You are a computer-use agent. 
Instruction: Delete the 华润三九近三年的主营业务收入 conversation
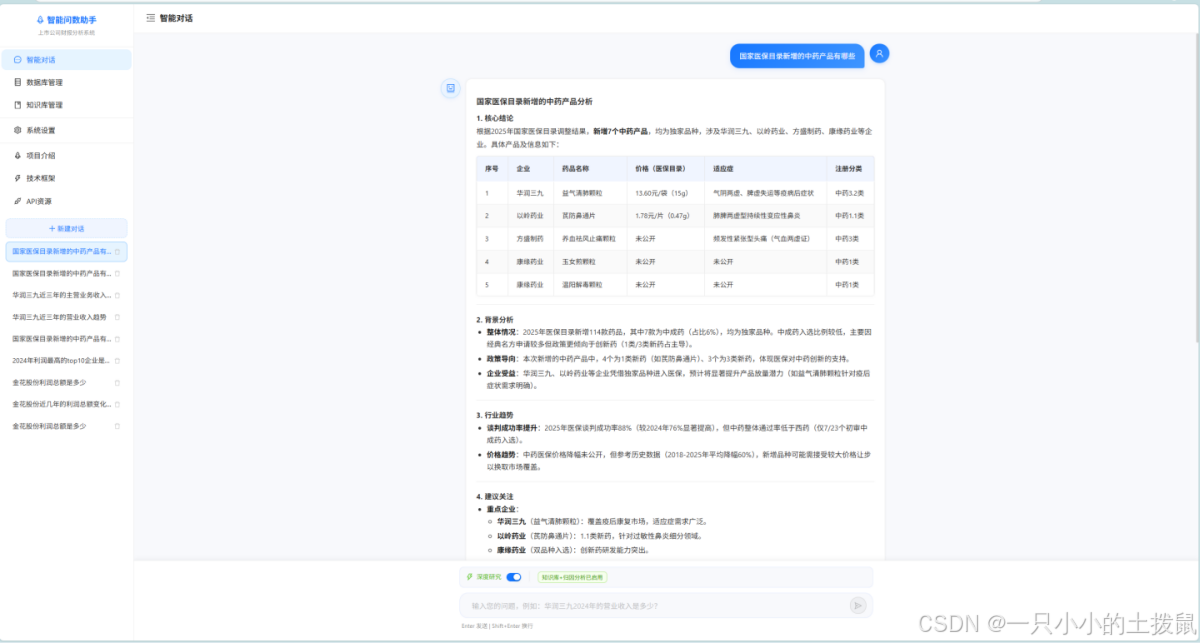click(117, 295)
